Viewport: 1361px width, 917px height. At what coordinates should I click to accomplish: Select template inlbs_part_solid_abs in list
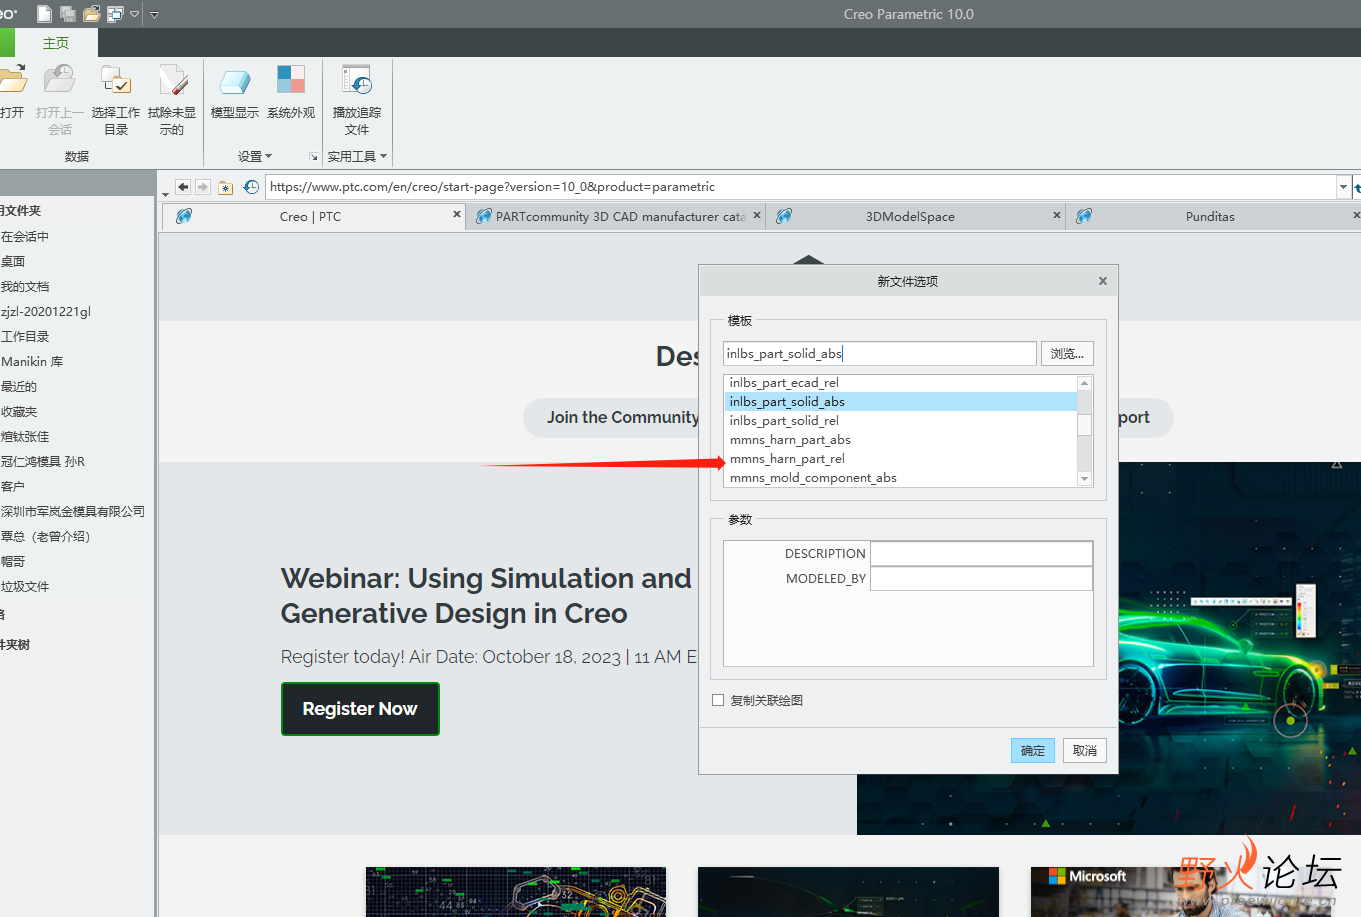coord(900,402)
